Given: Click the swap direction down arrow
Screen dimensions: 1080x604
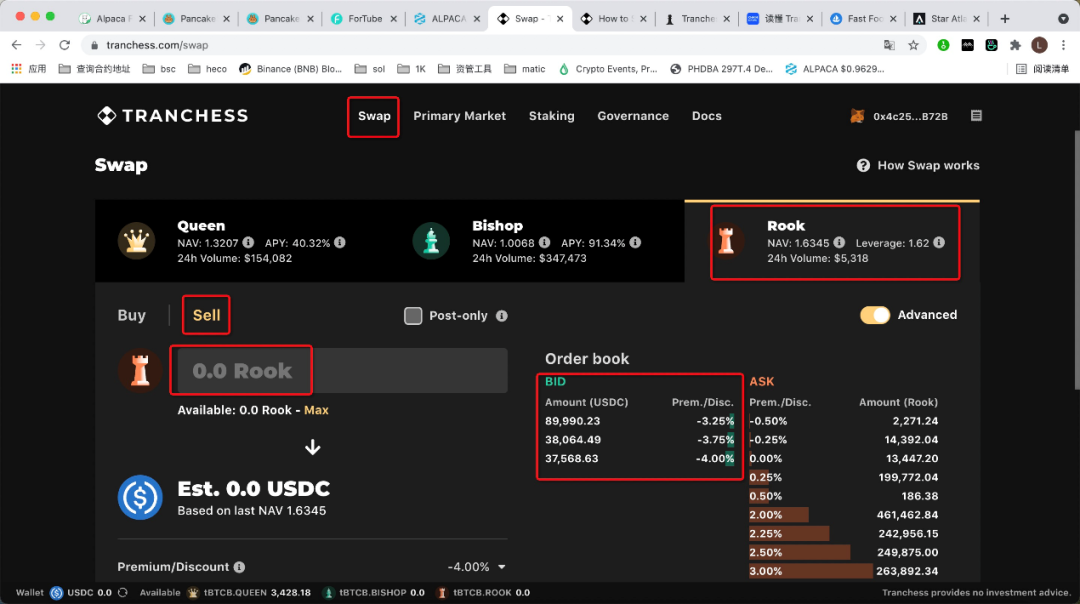Looking at the screenshot, I should click(x=313, y=448).
